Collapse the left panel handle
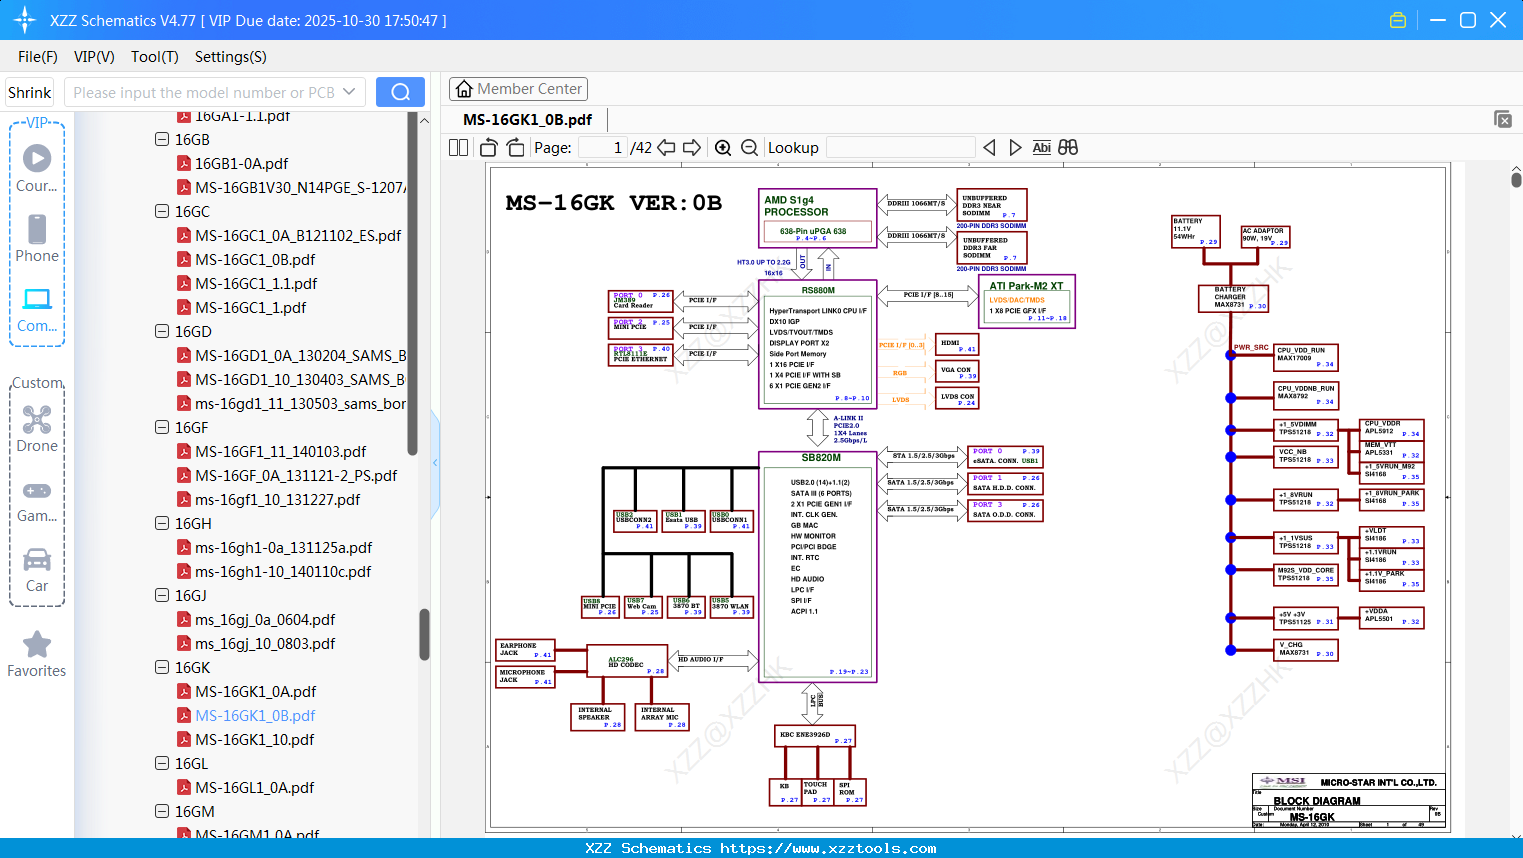1523x858 pixels. pyautogui.click(x=435, y=463)
